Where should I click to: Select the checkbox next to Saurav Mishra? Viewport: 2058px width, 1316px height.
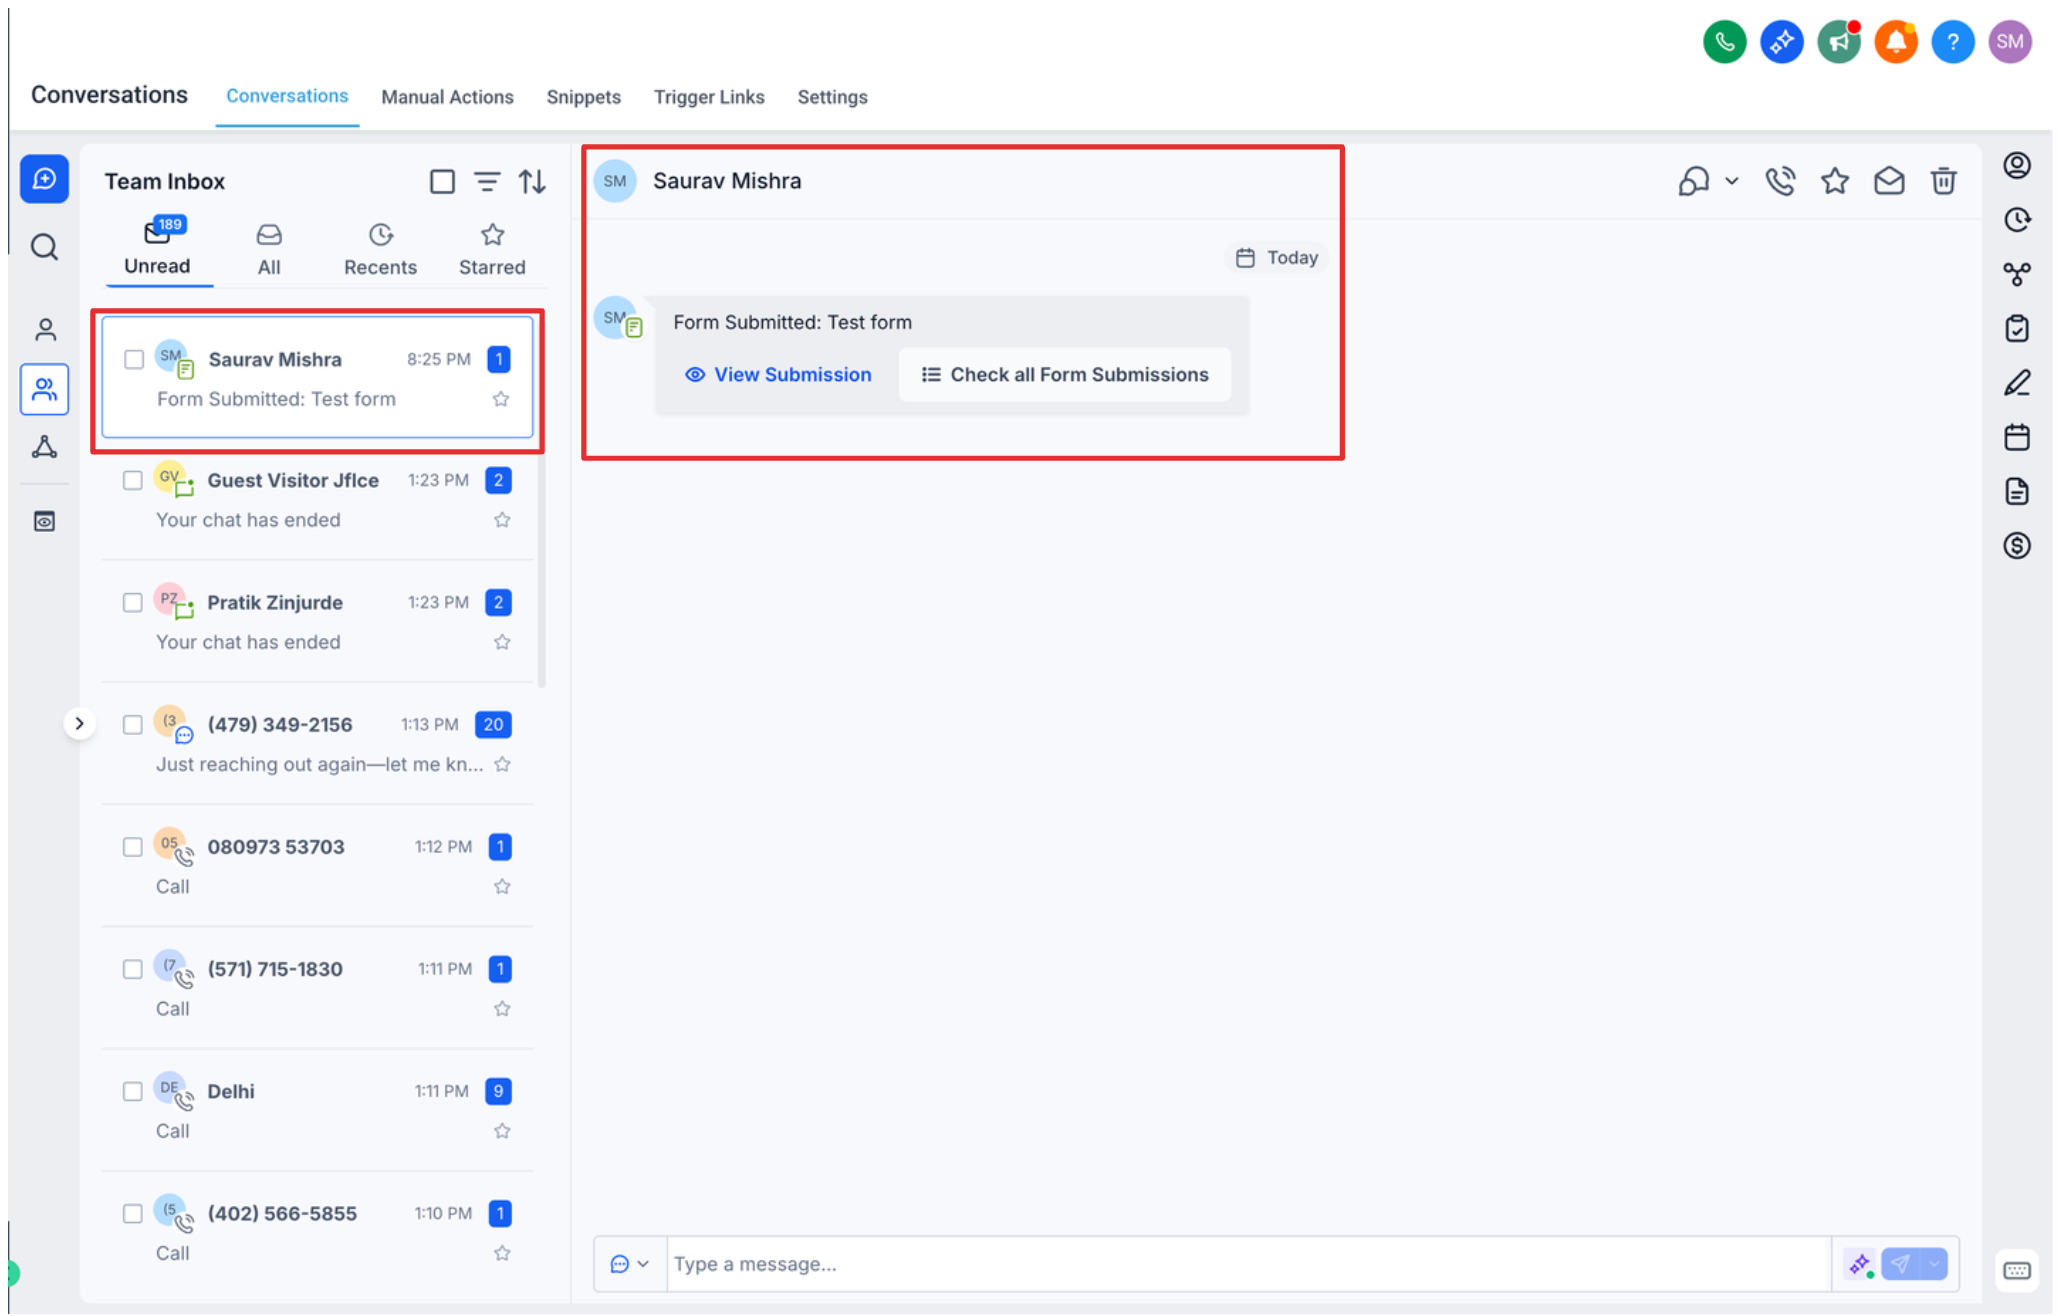[134, 359]
